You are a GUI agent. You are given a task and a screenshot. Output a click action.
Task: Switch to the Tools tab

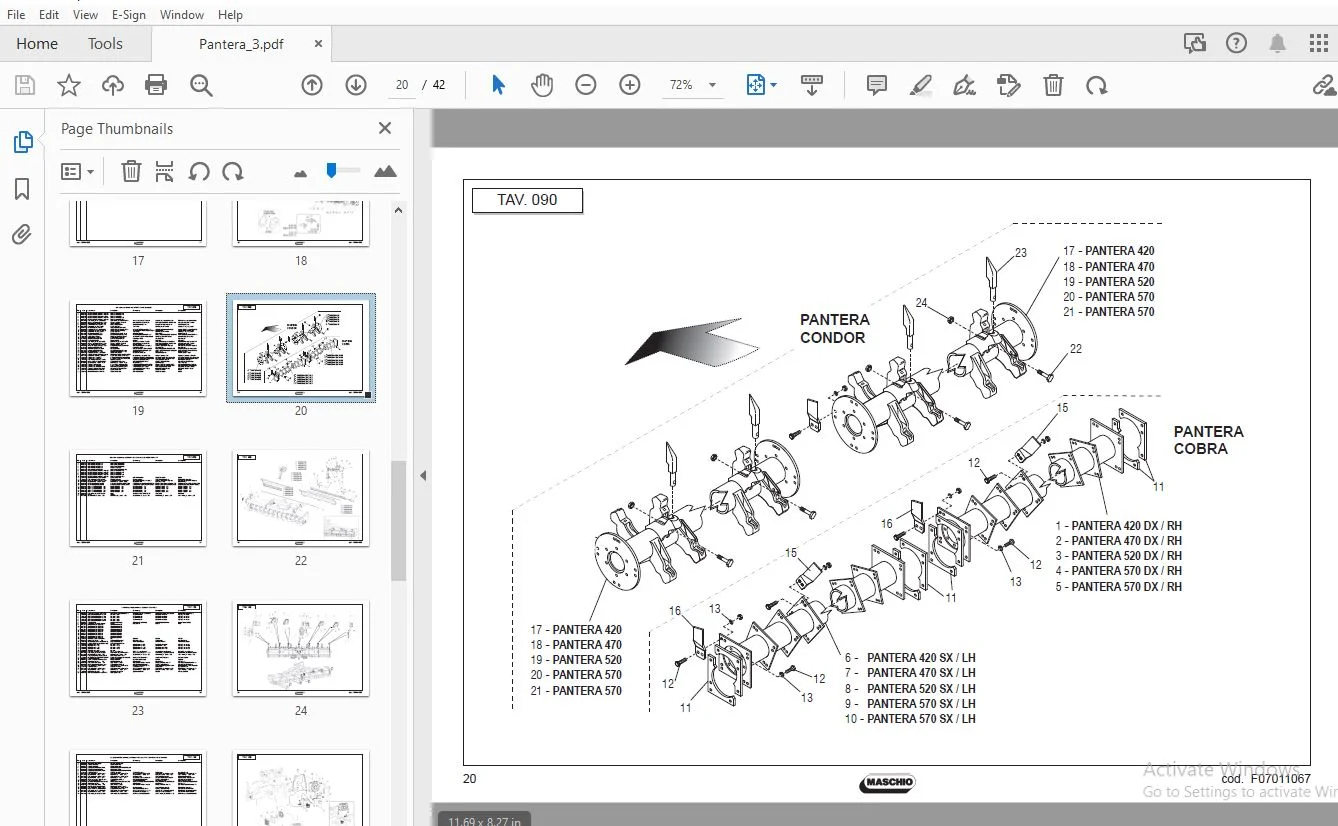[x=105, y=44]
